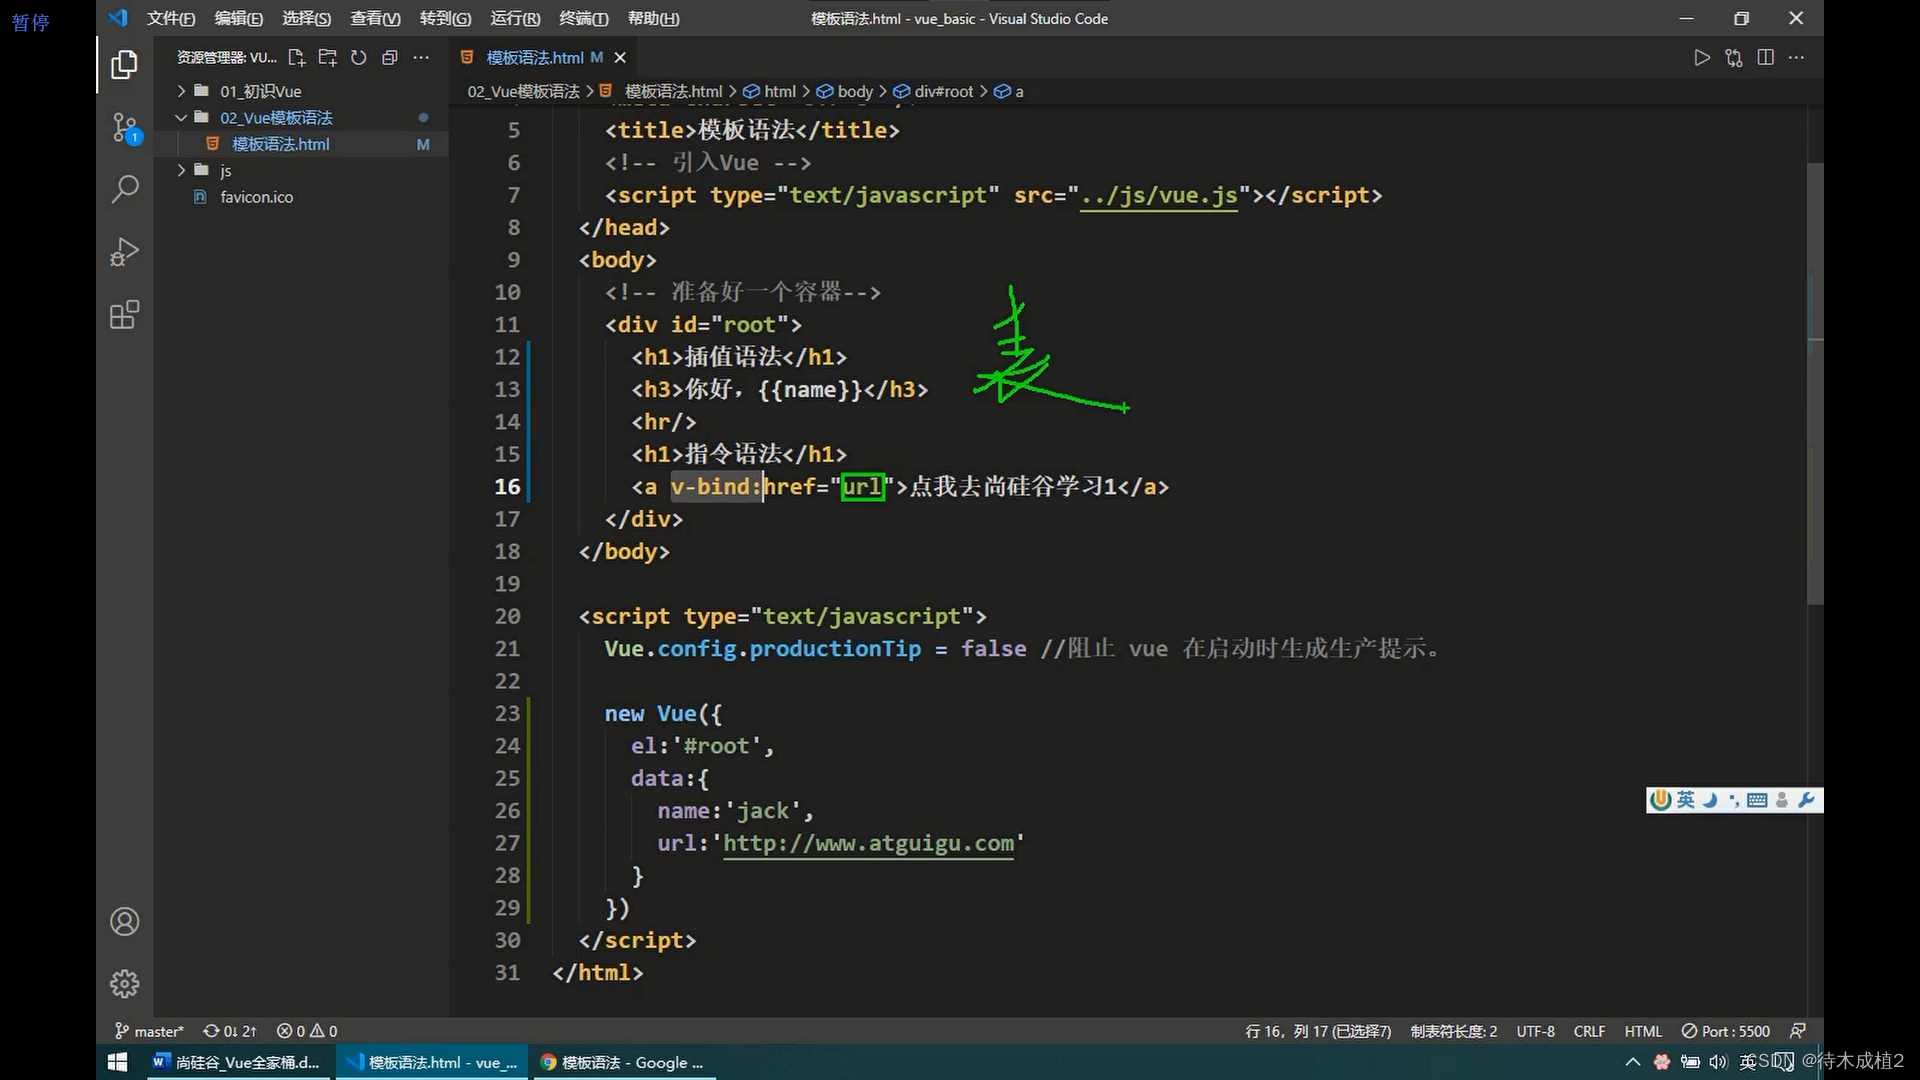Screen dimensions: 1920x1080
Task: Expand the js folder
Action: tap(225, 171)
